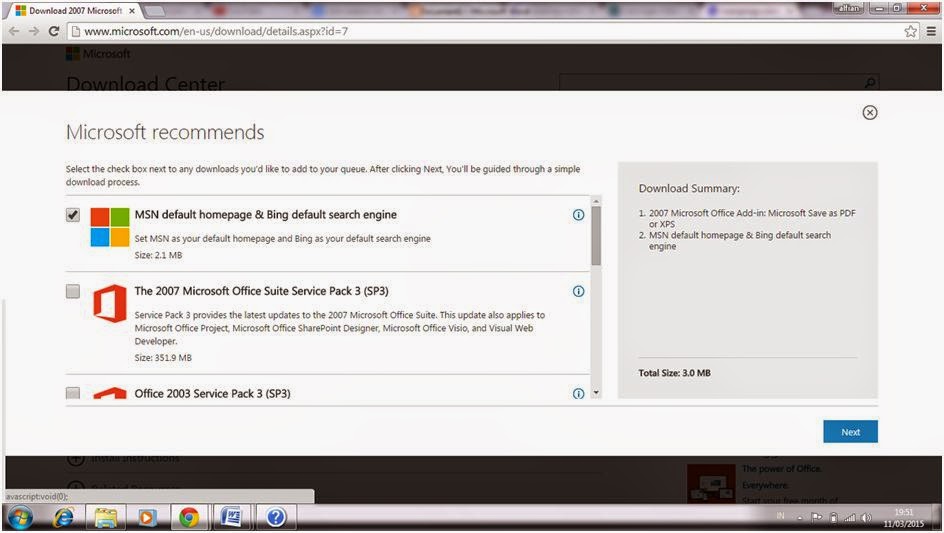Click Download Summary heading
This screenshot has height=533, width=944.
click(689, 189)
